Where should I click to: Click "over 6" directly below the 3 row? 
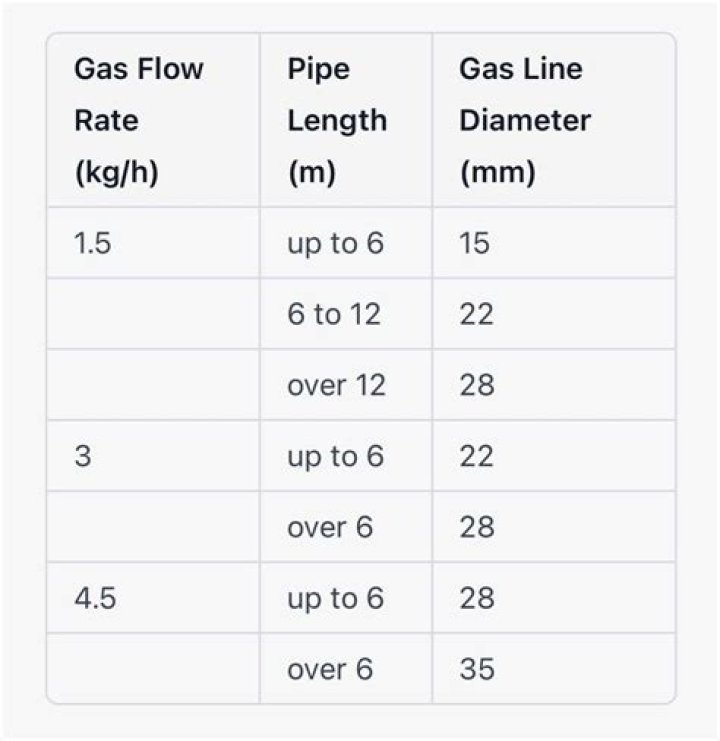(x=330, y=527)
